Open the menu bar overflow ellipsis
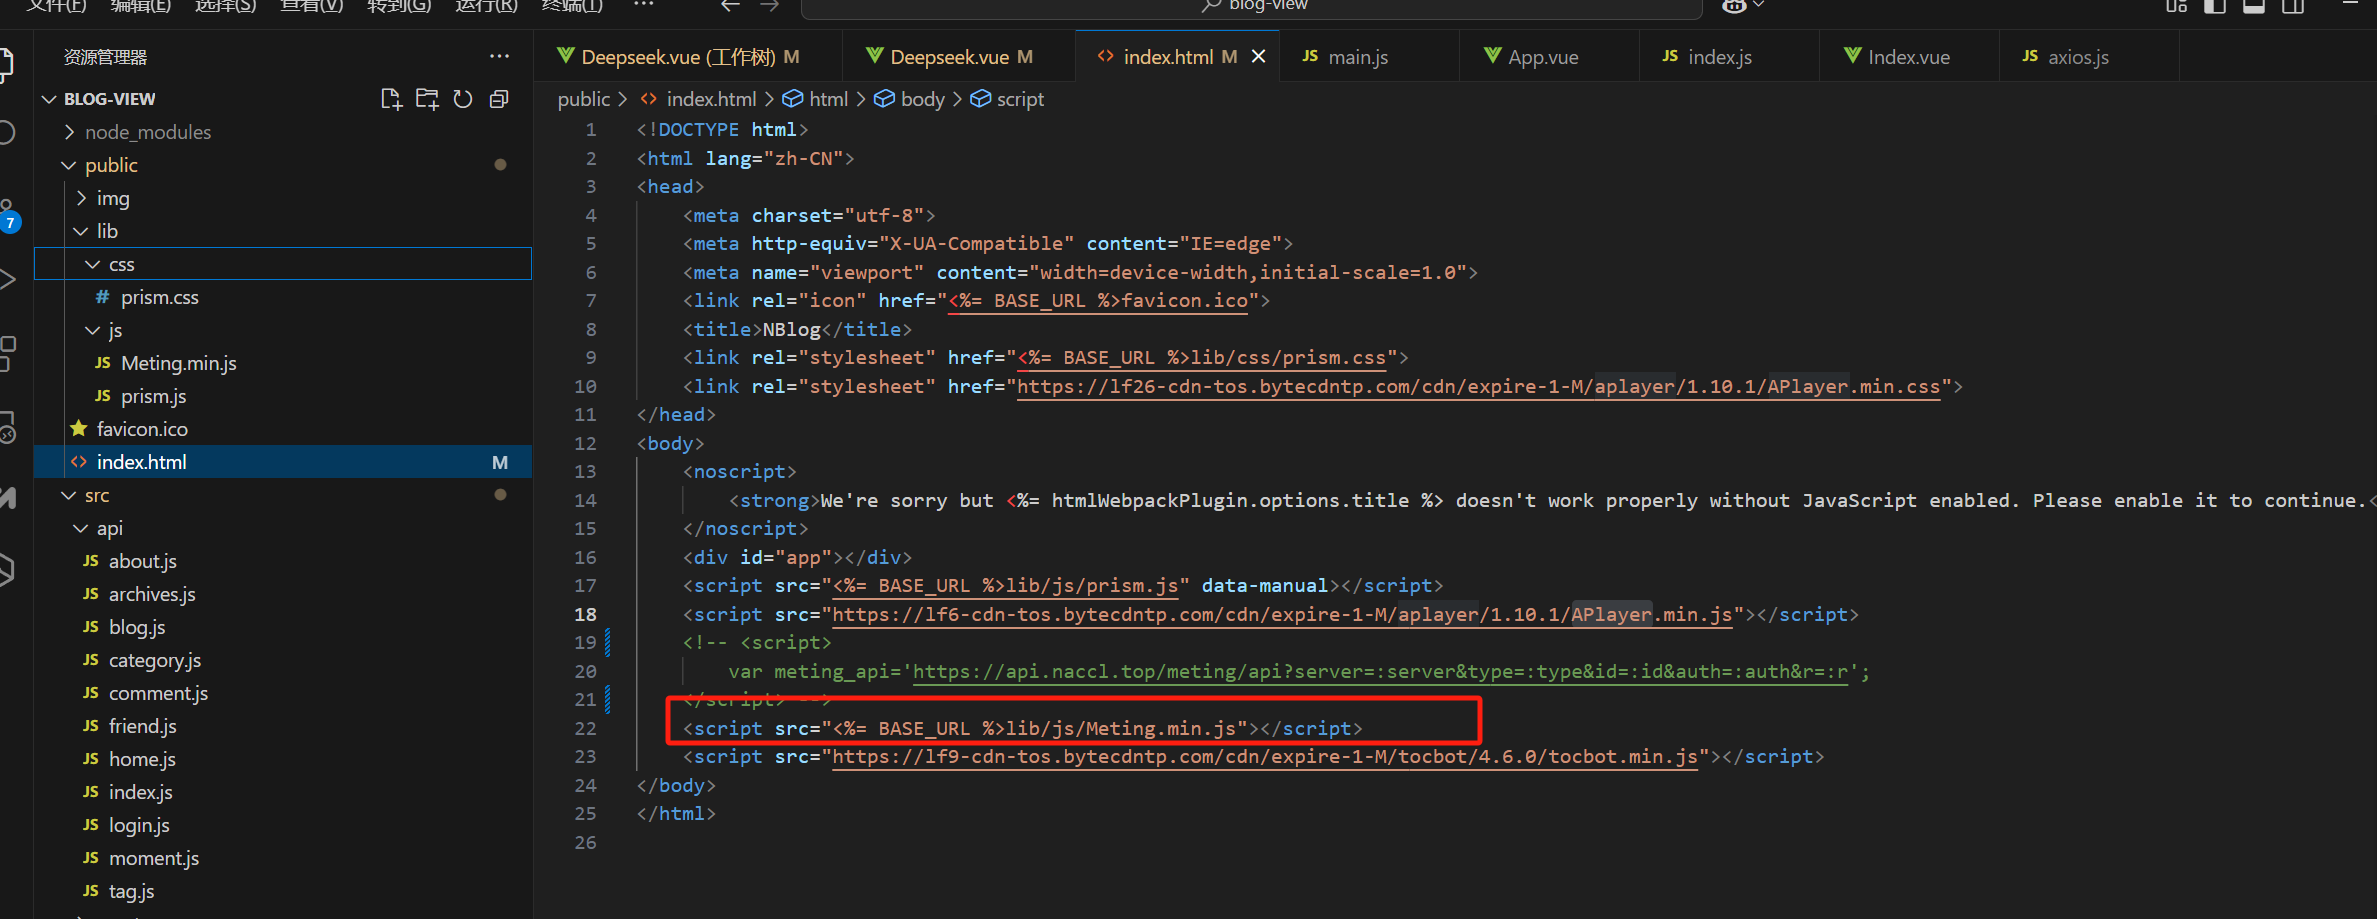This screenshot has width=2377, height=919. pos(644,5)
